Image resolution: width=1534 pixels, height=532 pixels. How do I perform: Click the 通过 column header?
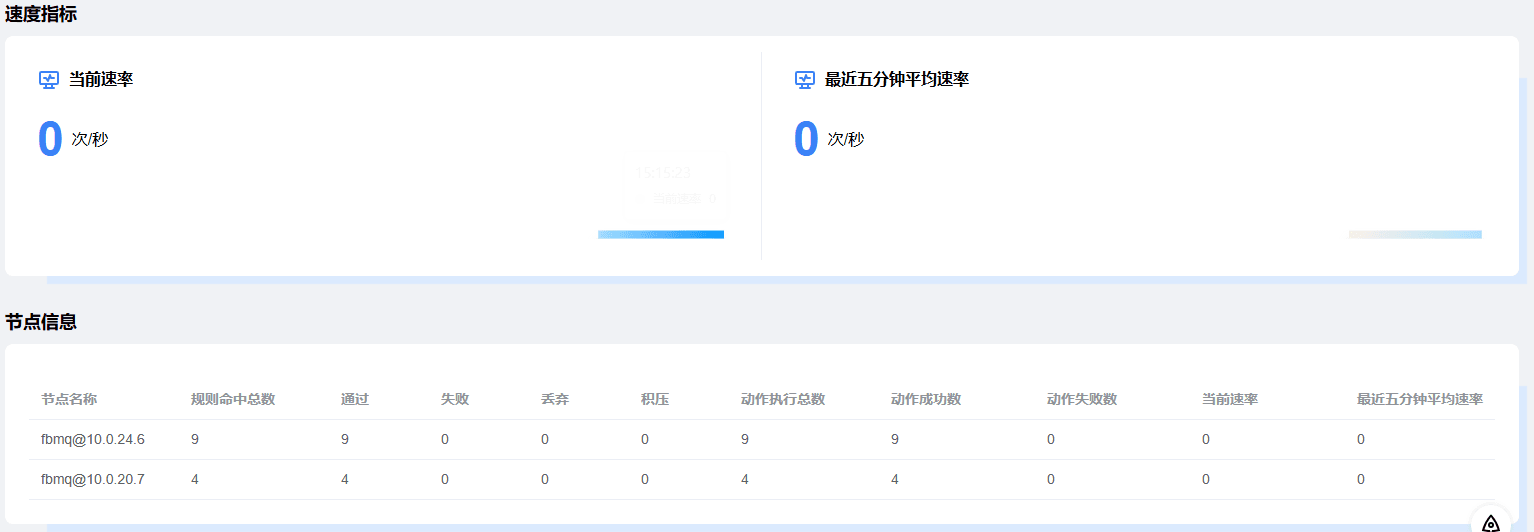pyautogui.click(x=355, y=399)
